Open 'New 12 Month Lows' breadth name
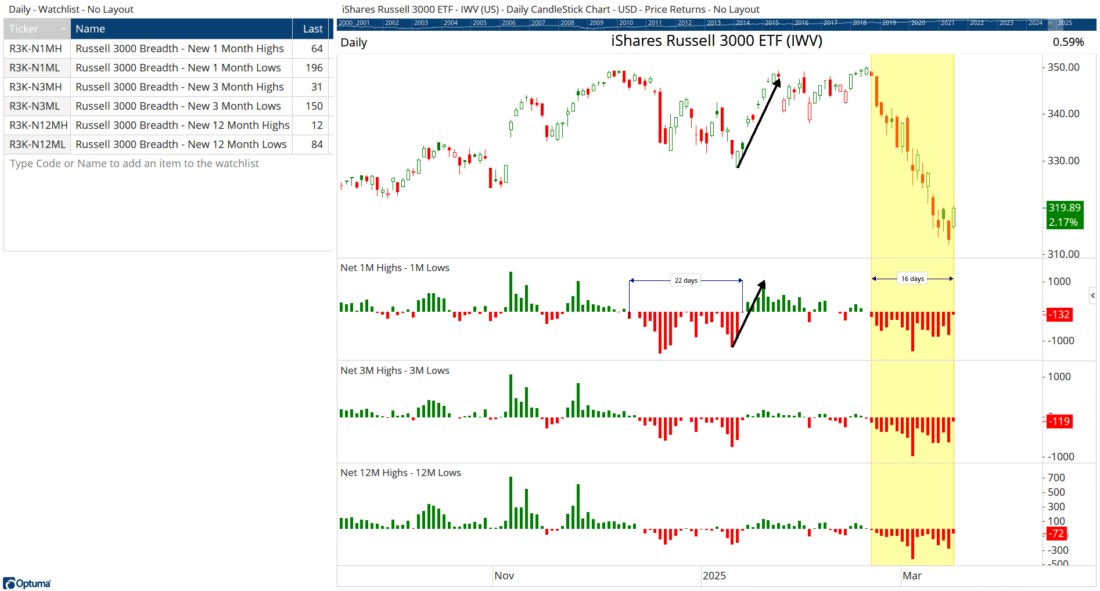The image size is (1100, 591). (x=181, y=144)
